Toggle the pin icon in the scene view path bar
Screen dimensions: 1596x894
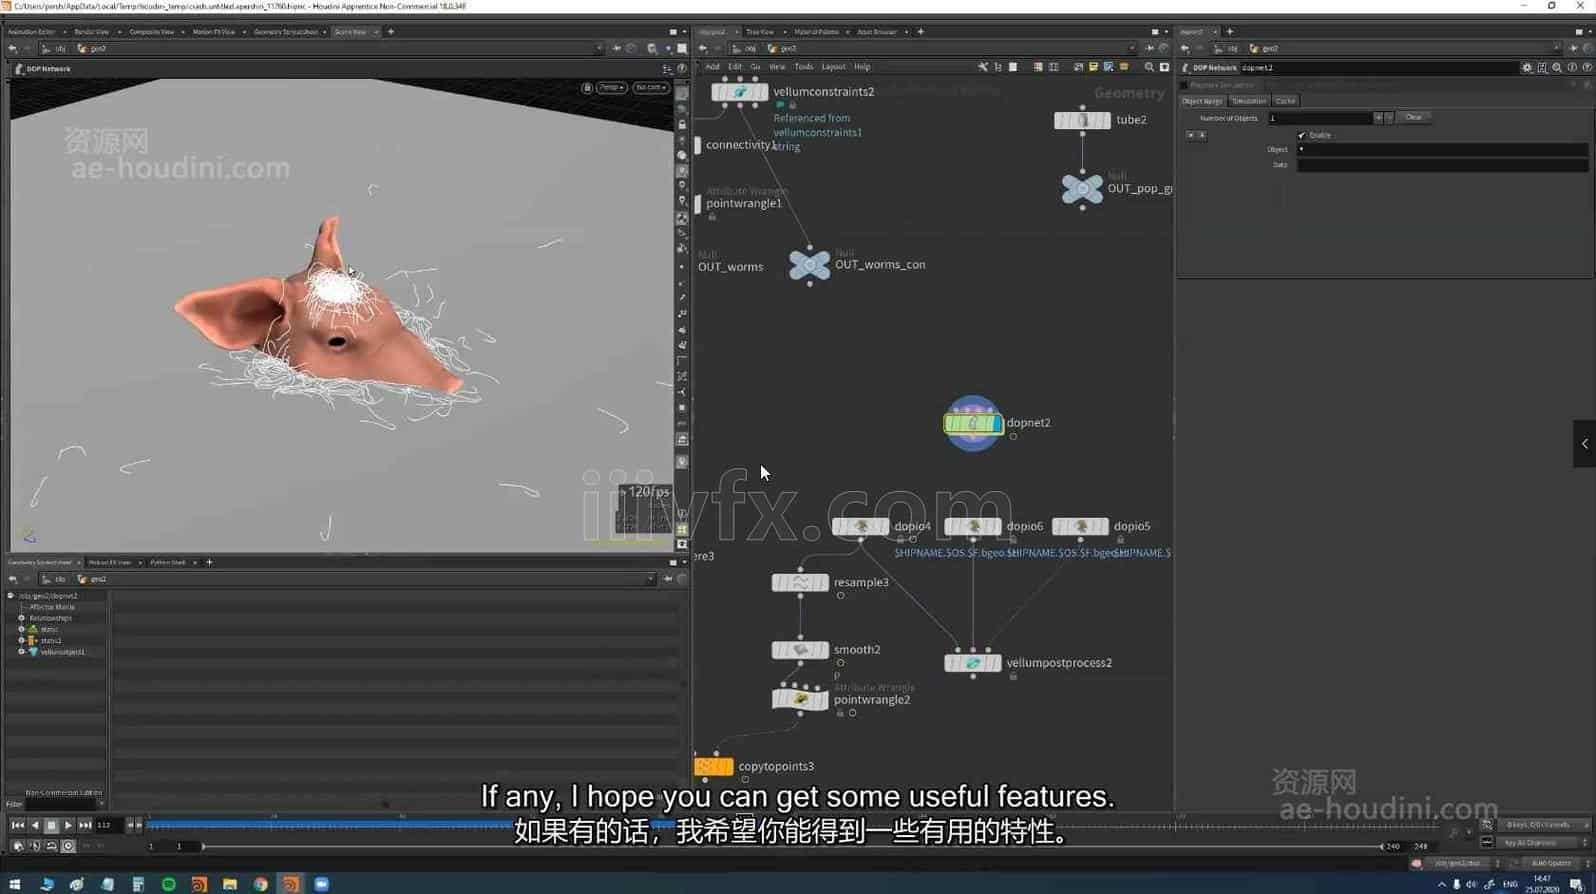(x=616, y=48)
